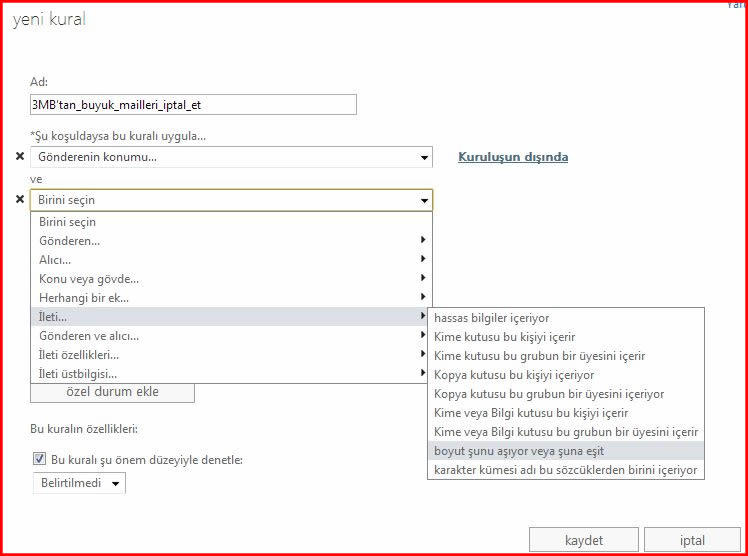This screenshot has height=556, width=748.
Task: Open 'Konu veya gövde...' submenu
Action: tap(232, 279)
